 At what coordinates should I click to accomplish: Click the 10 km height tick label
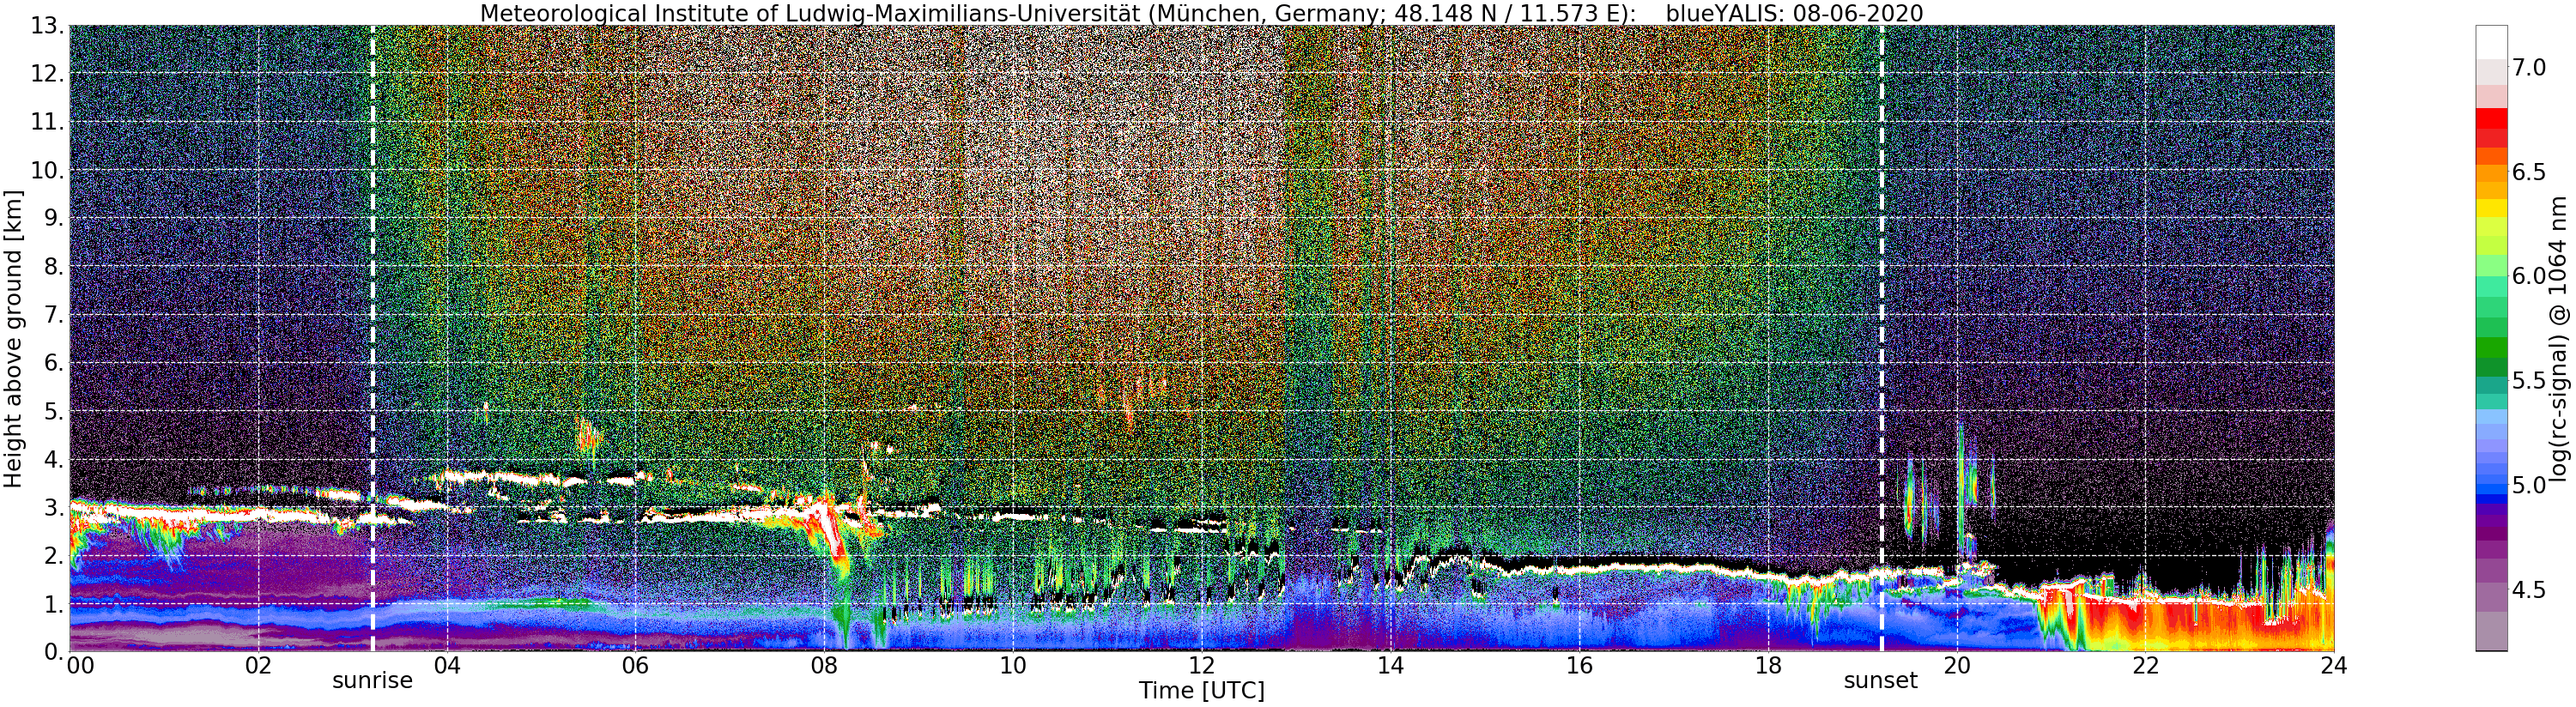[x=47, y=171]
